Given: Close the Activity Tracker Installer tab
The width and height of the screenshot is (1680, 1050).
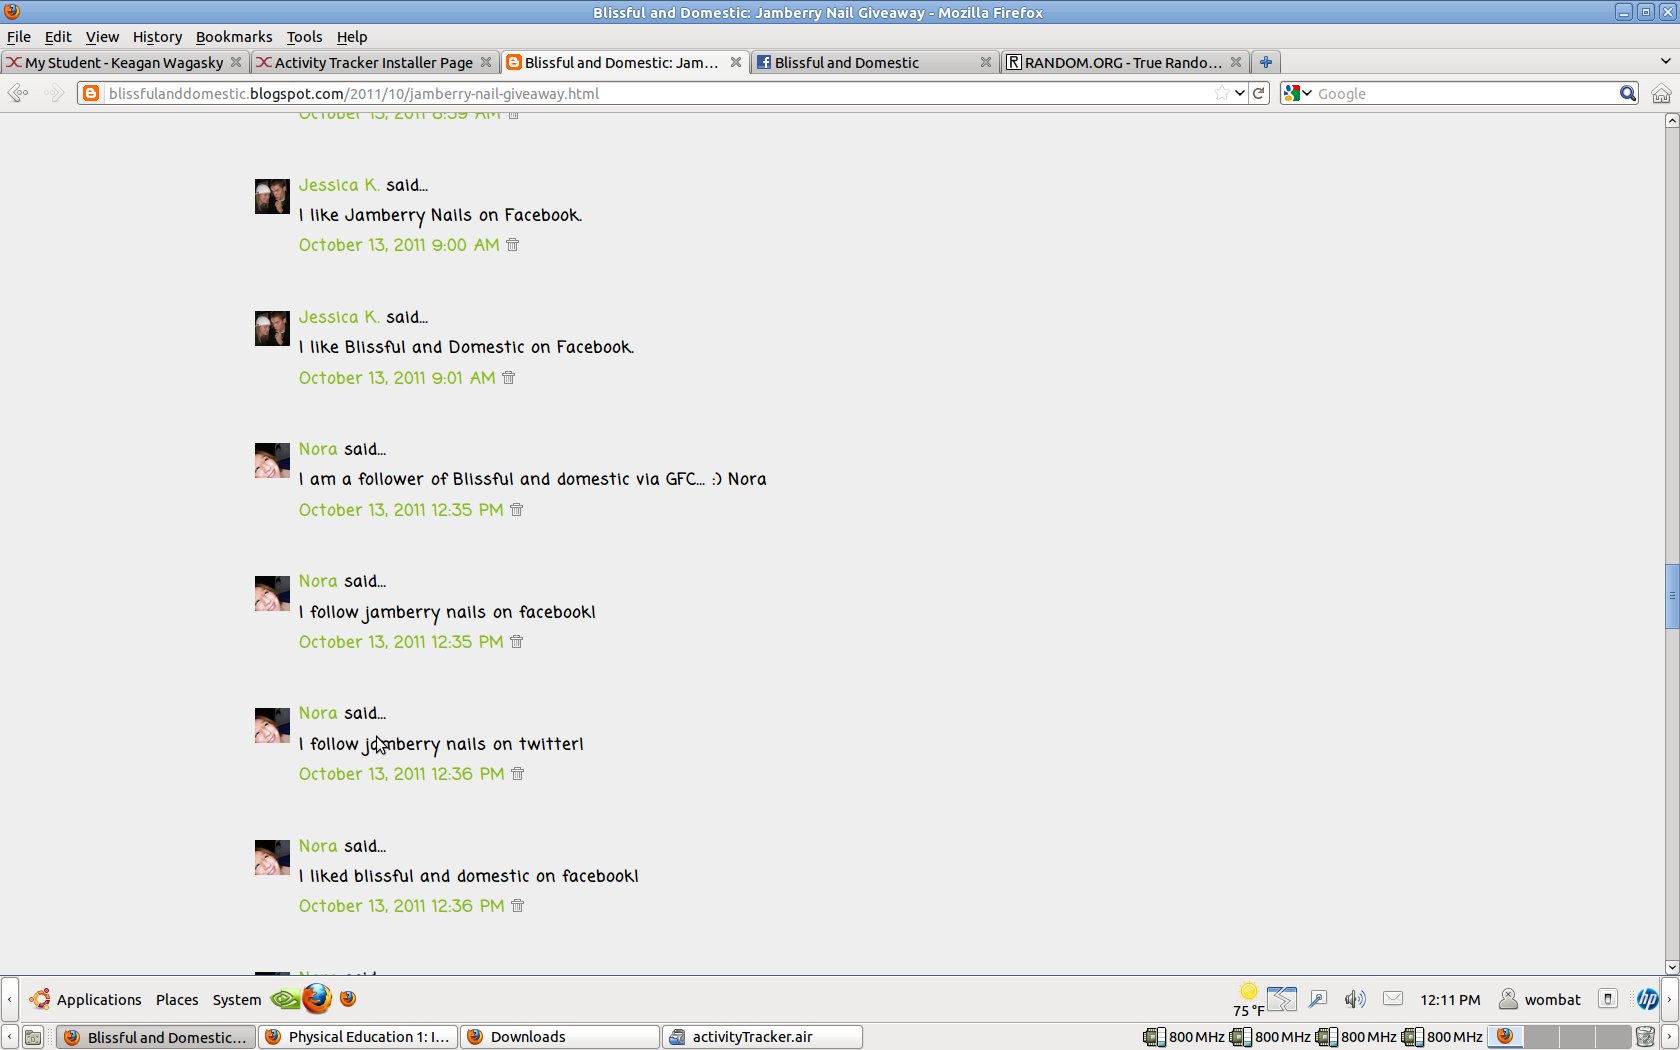Looking at the screenshot, I should 486,62.
